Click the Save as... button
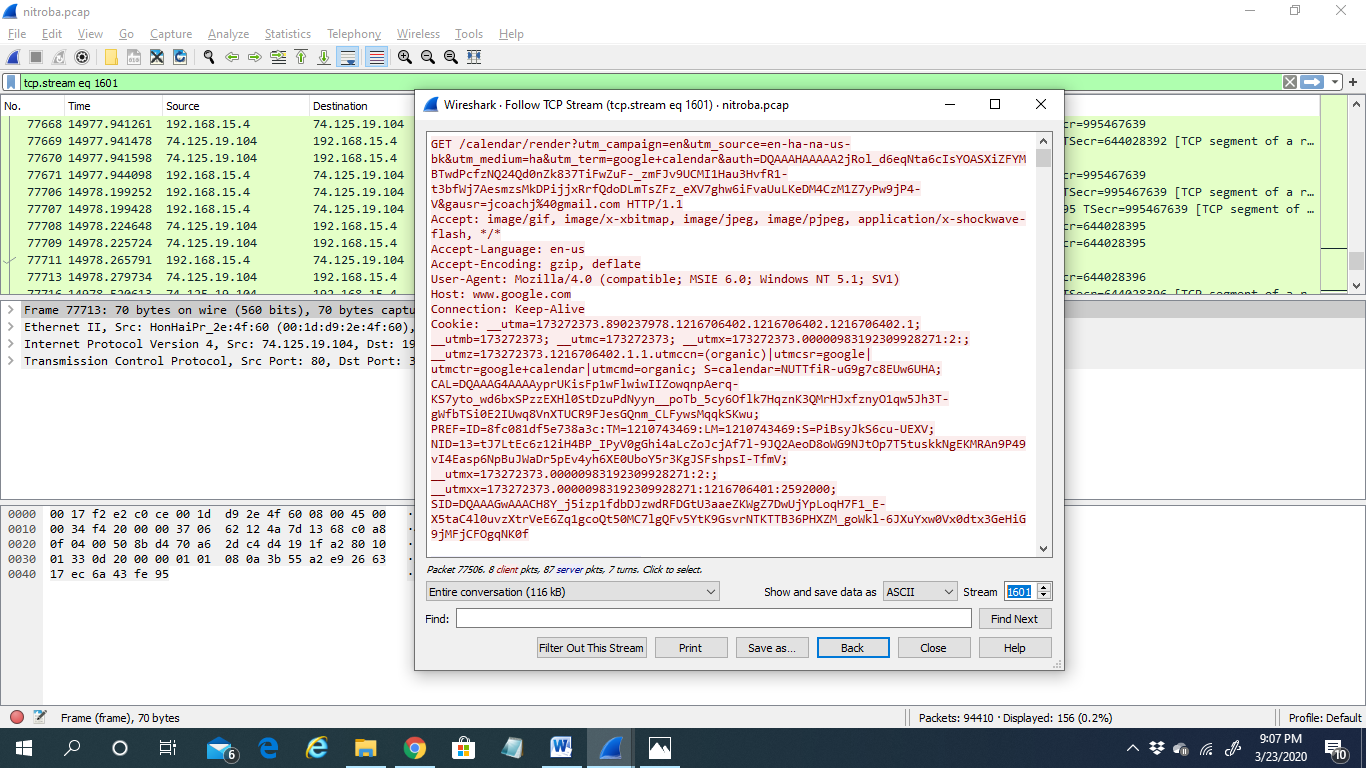1366x768 pixels. coord(771,648)
